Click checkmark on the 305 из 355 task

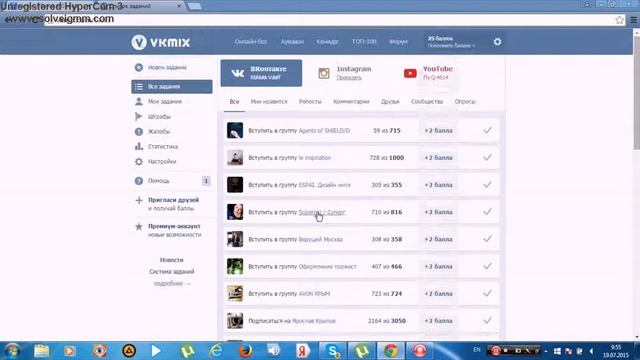(x=487, y=184)
